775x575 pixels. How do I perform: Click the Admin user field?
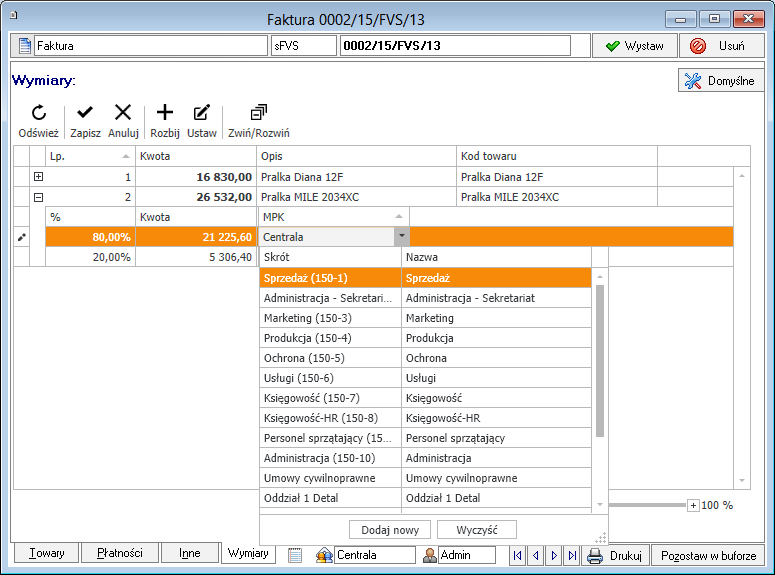(x=467, y=555)
